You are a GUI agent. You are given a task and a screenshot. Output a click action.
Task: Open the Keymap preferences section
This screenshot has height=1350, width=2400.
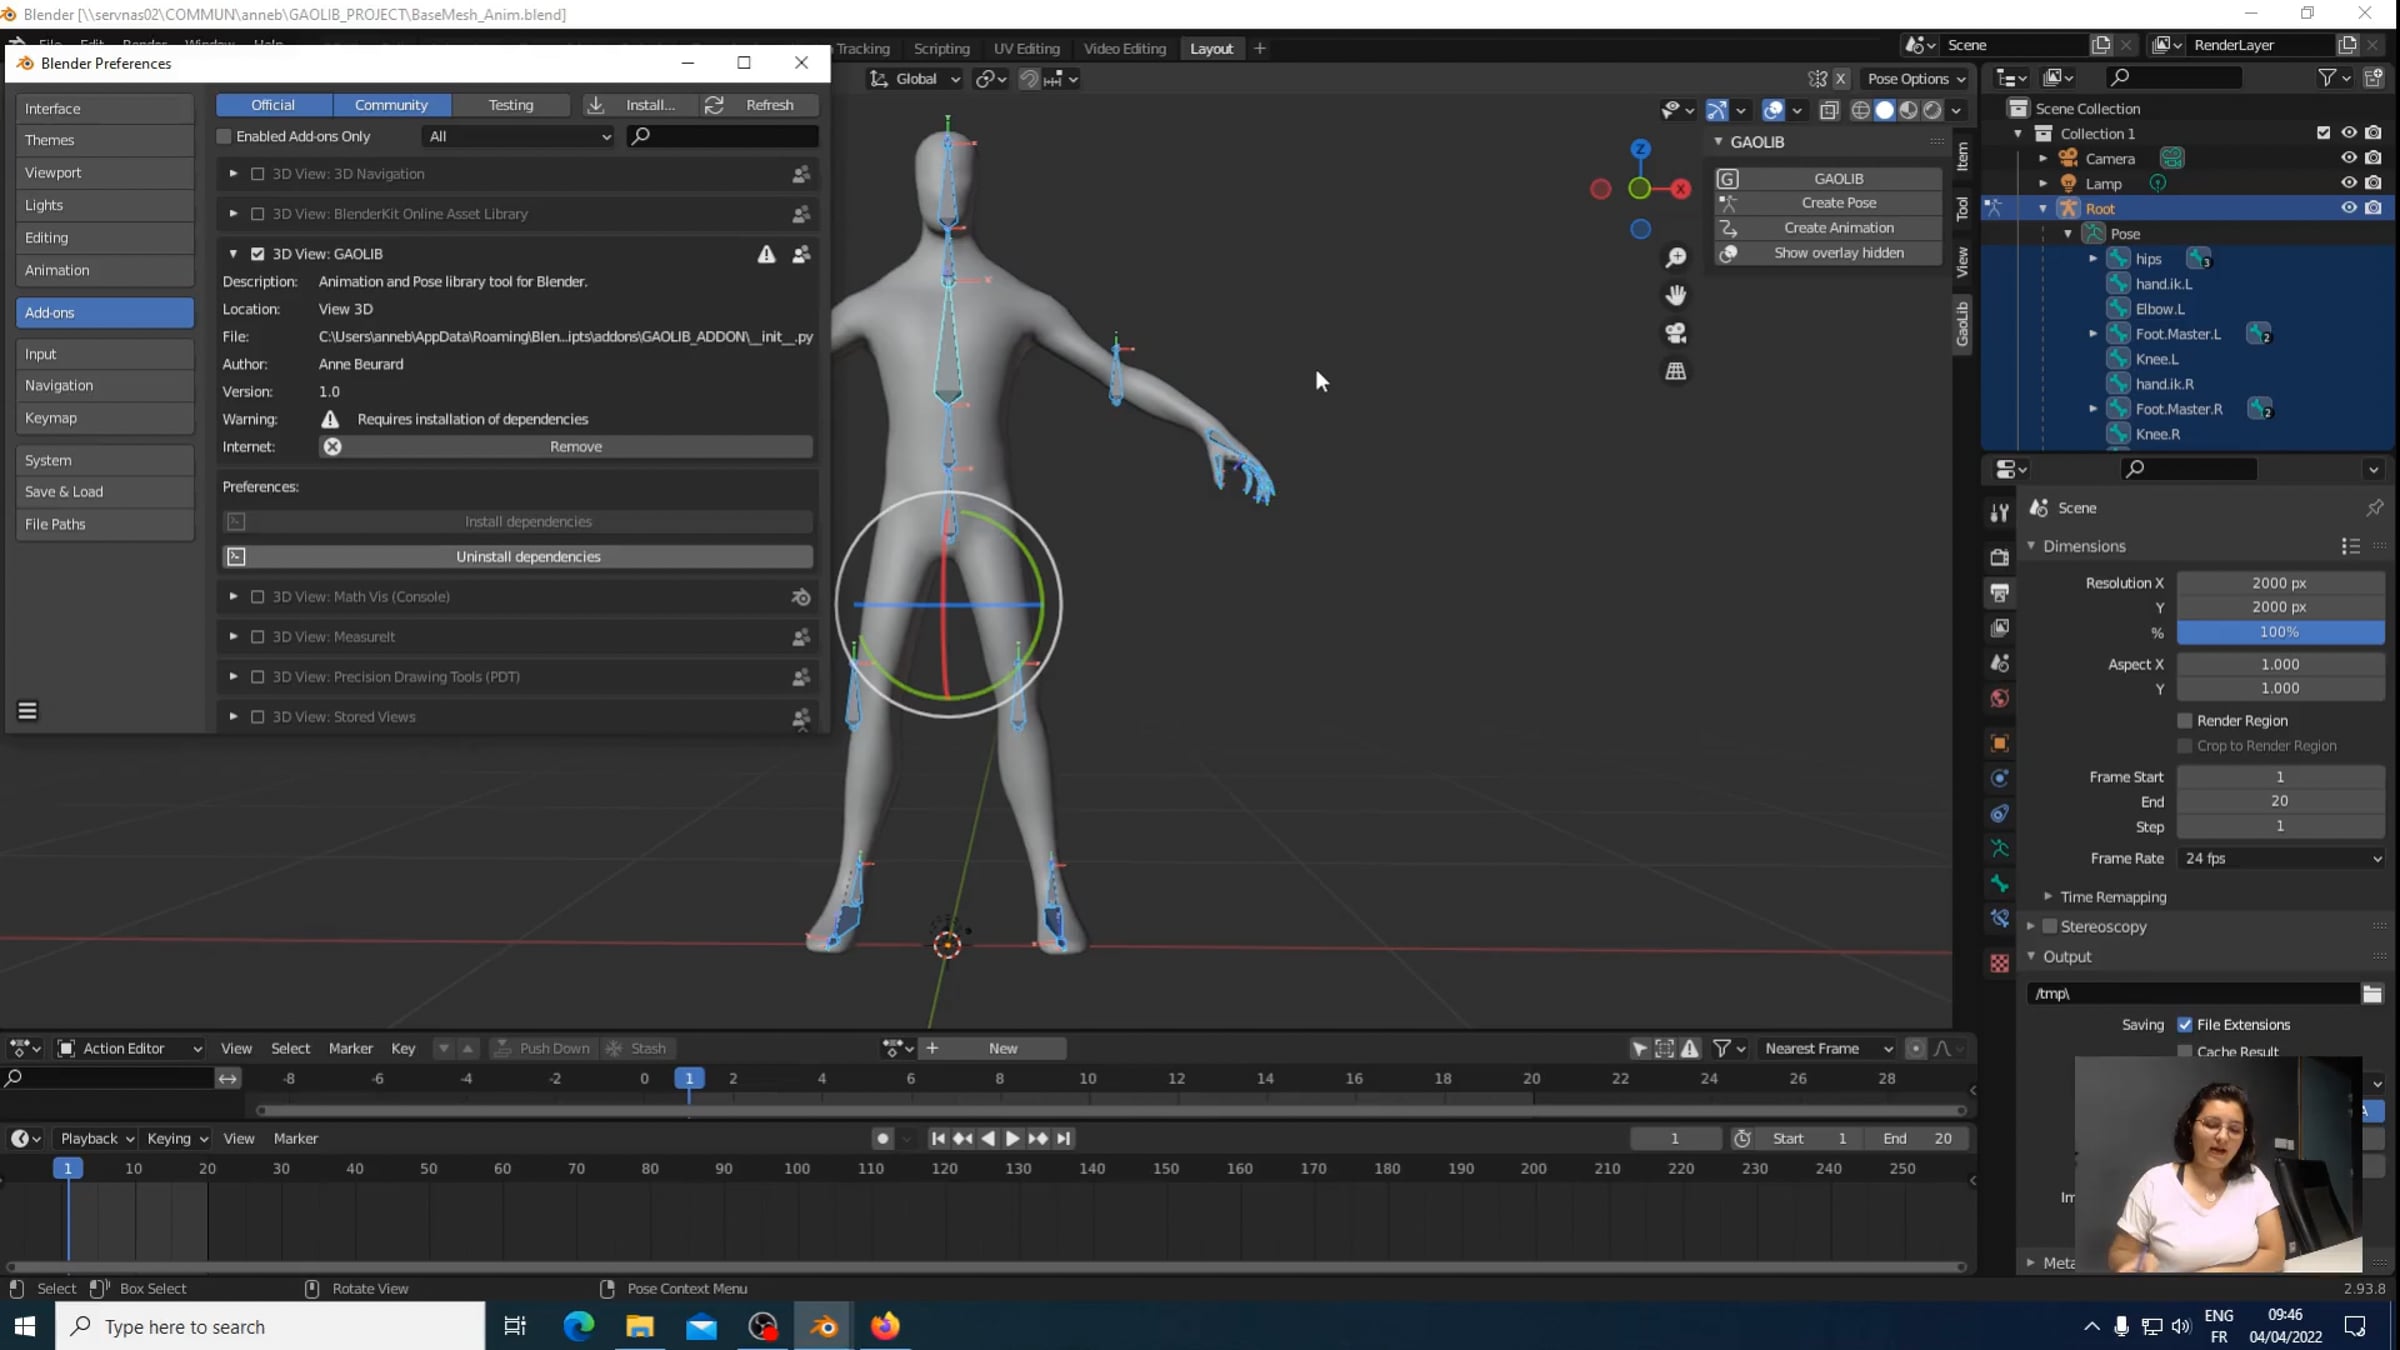click(105, 418)
